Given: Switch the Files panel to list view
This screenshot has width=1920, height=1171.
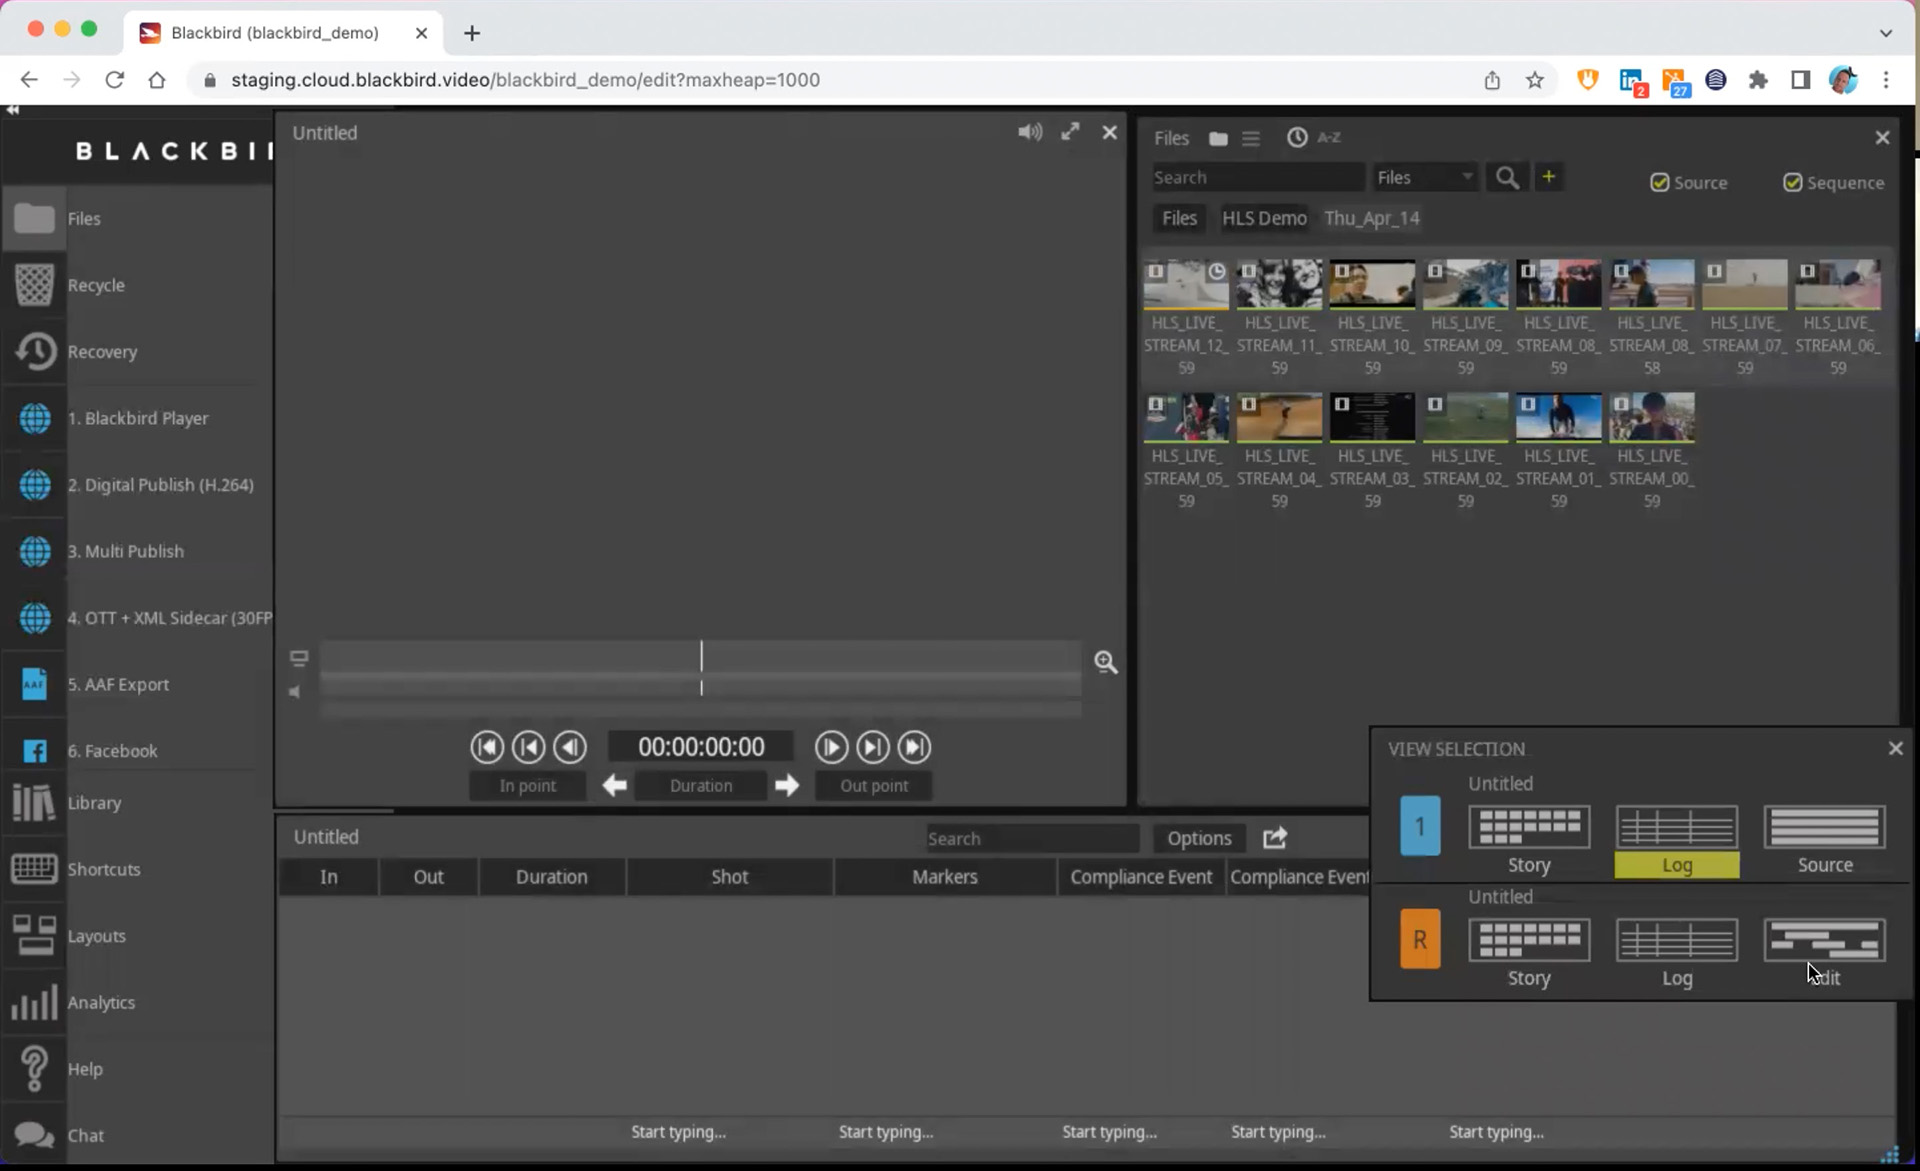Looking at the screenshot, I should [x=1251, y=138].
